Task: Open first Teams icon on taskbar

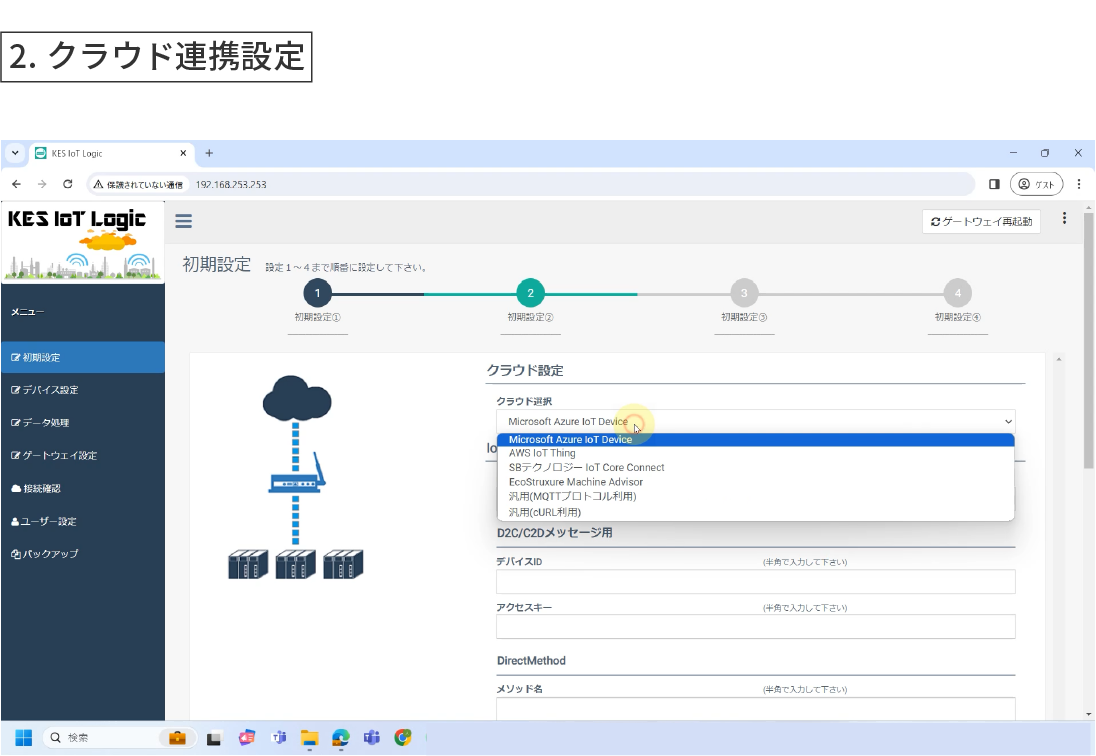Action: coord(278,738)
